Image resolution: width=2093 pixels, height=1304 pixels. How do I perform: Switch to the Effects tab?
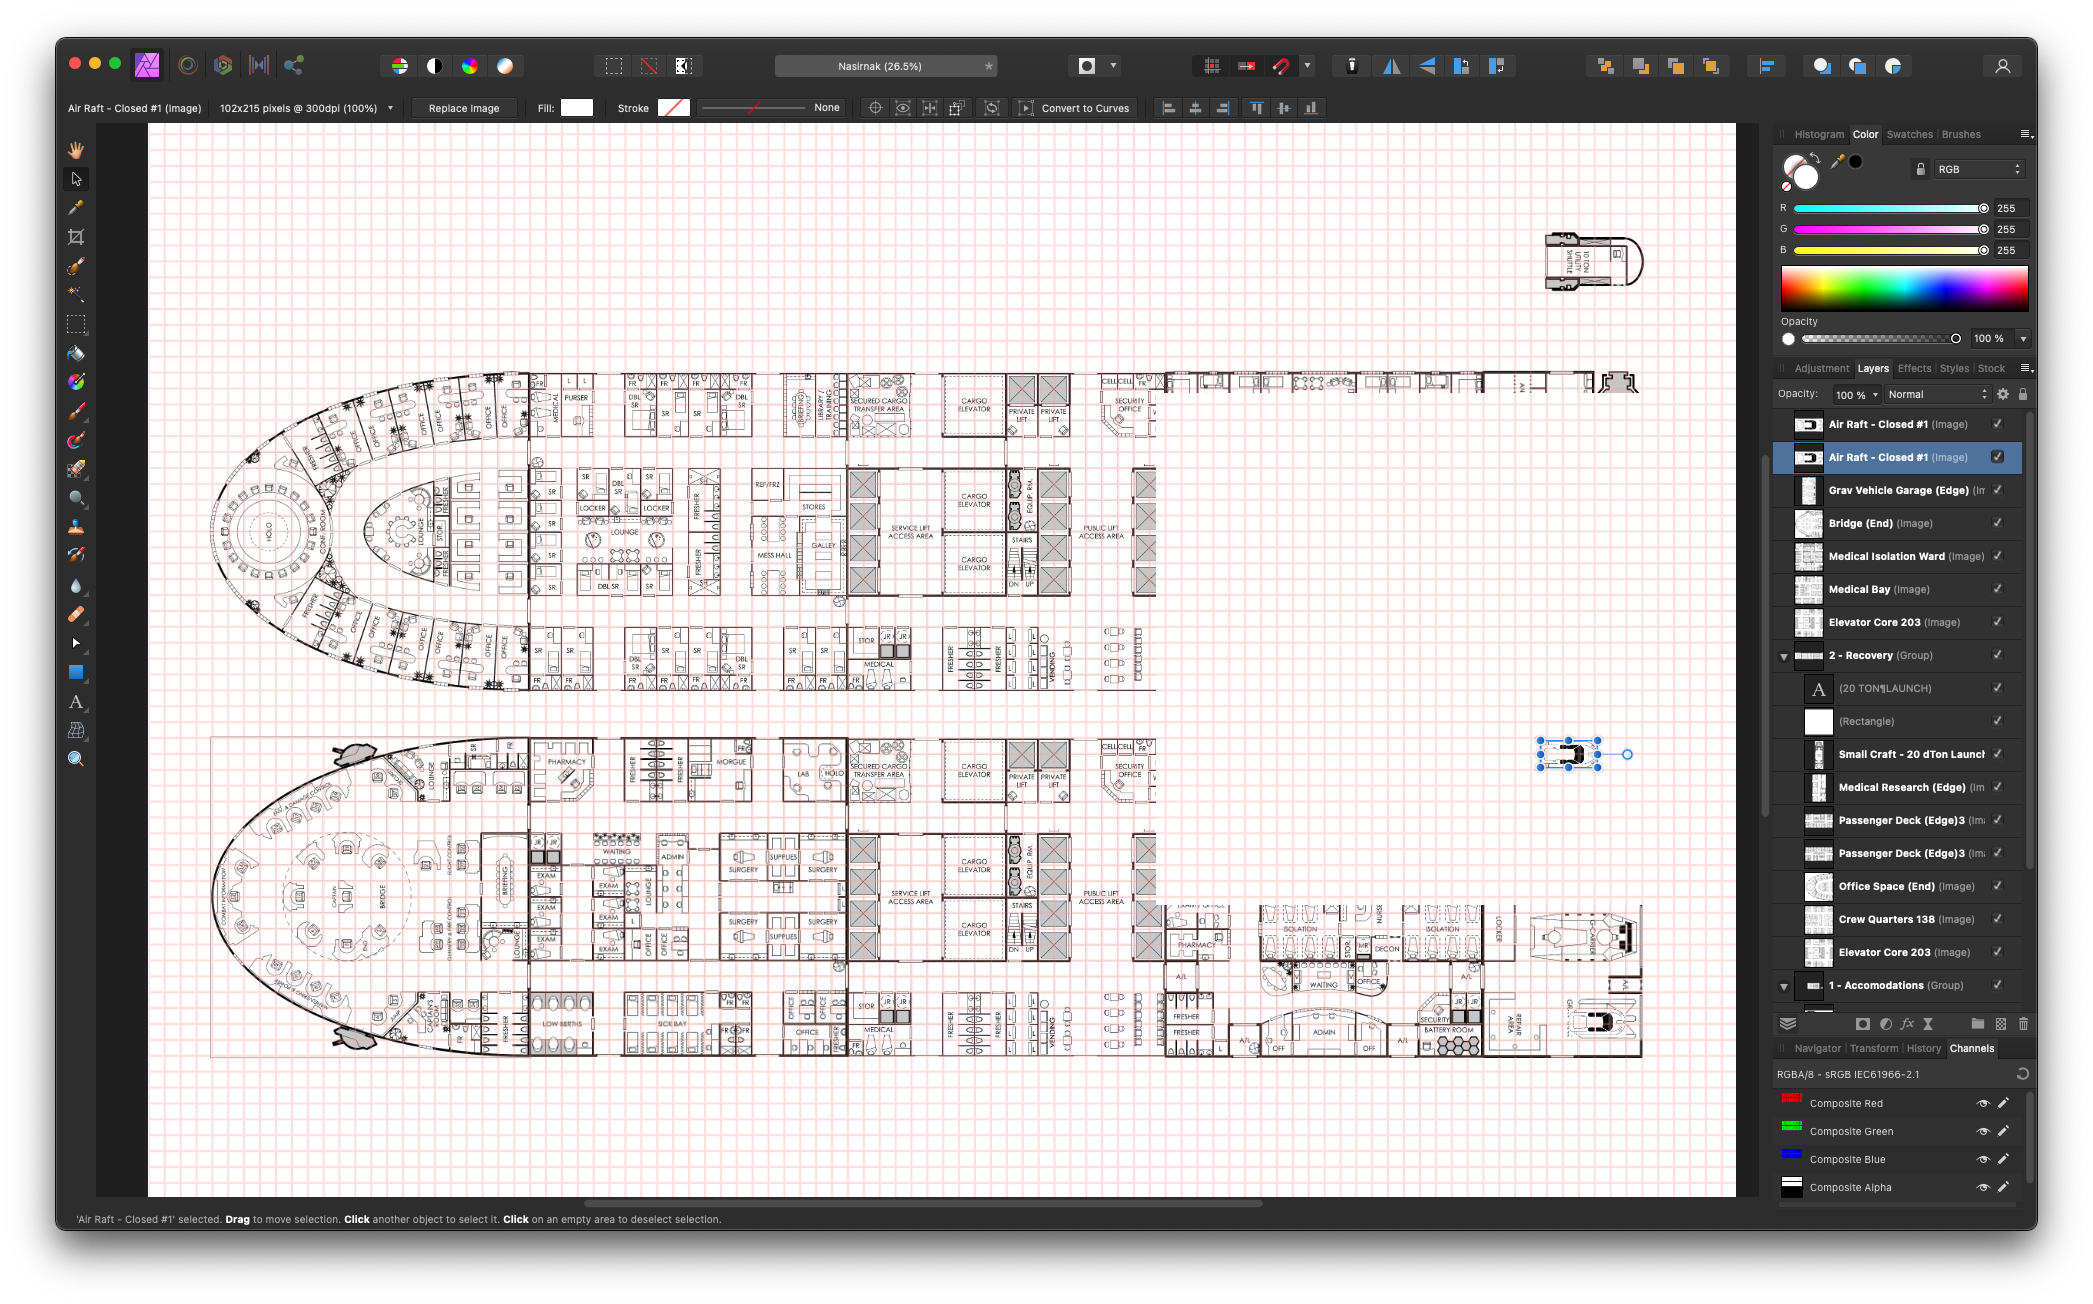[x=1914, y=368]
